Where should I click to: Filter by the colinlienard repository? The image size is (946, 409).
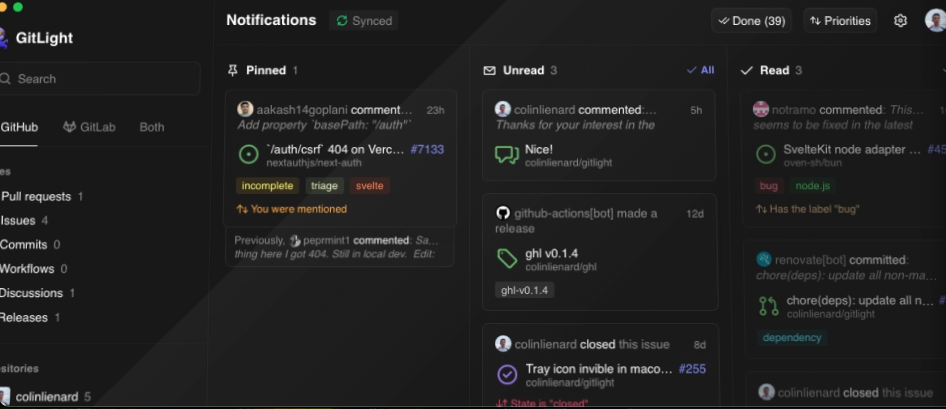click(46, 397)
